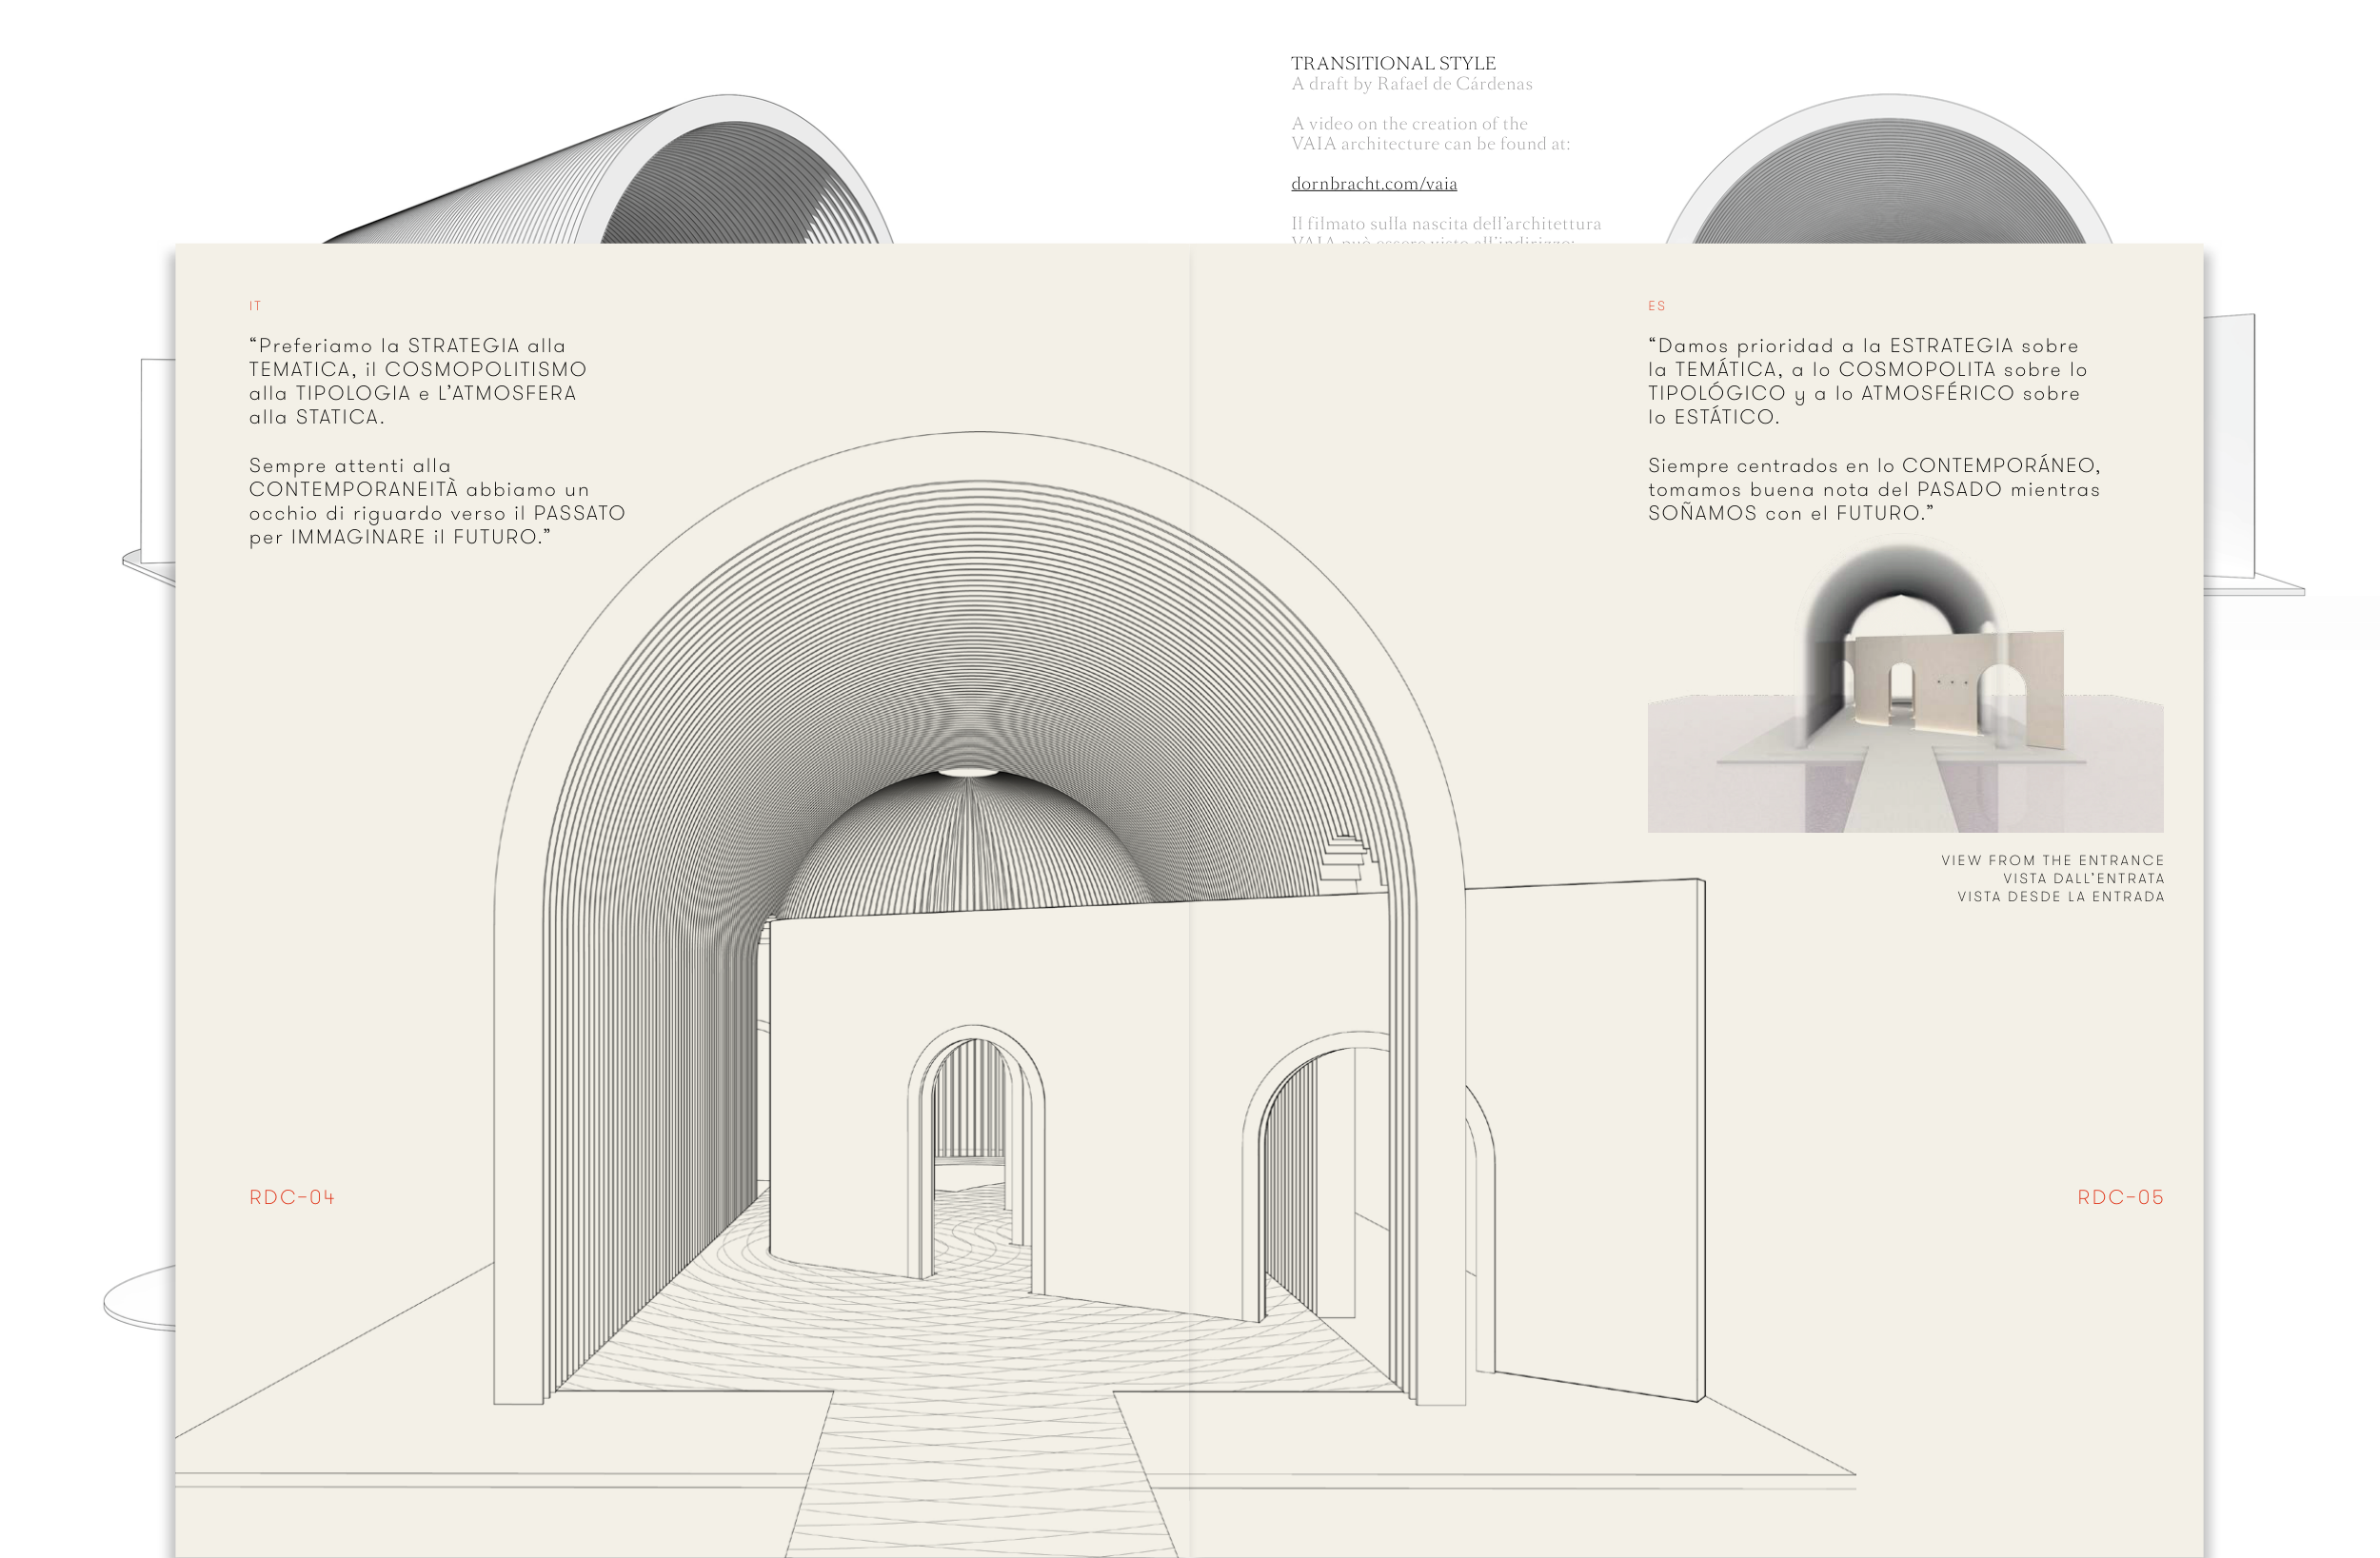The height and width of the screenshot is (1558, 2380).
Task: Open the dornbracht.com/vaia link
Action: point(1373,183)
